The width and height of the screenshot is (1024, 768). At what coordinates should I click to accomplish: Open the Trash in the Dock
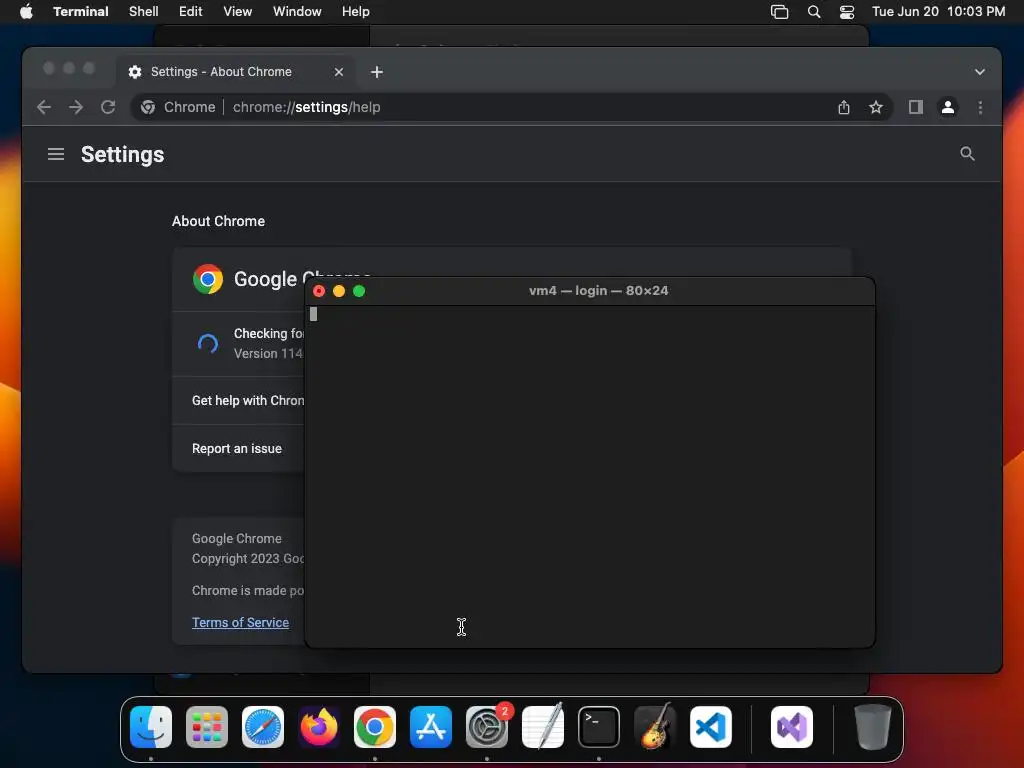point(872,727)
